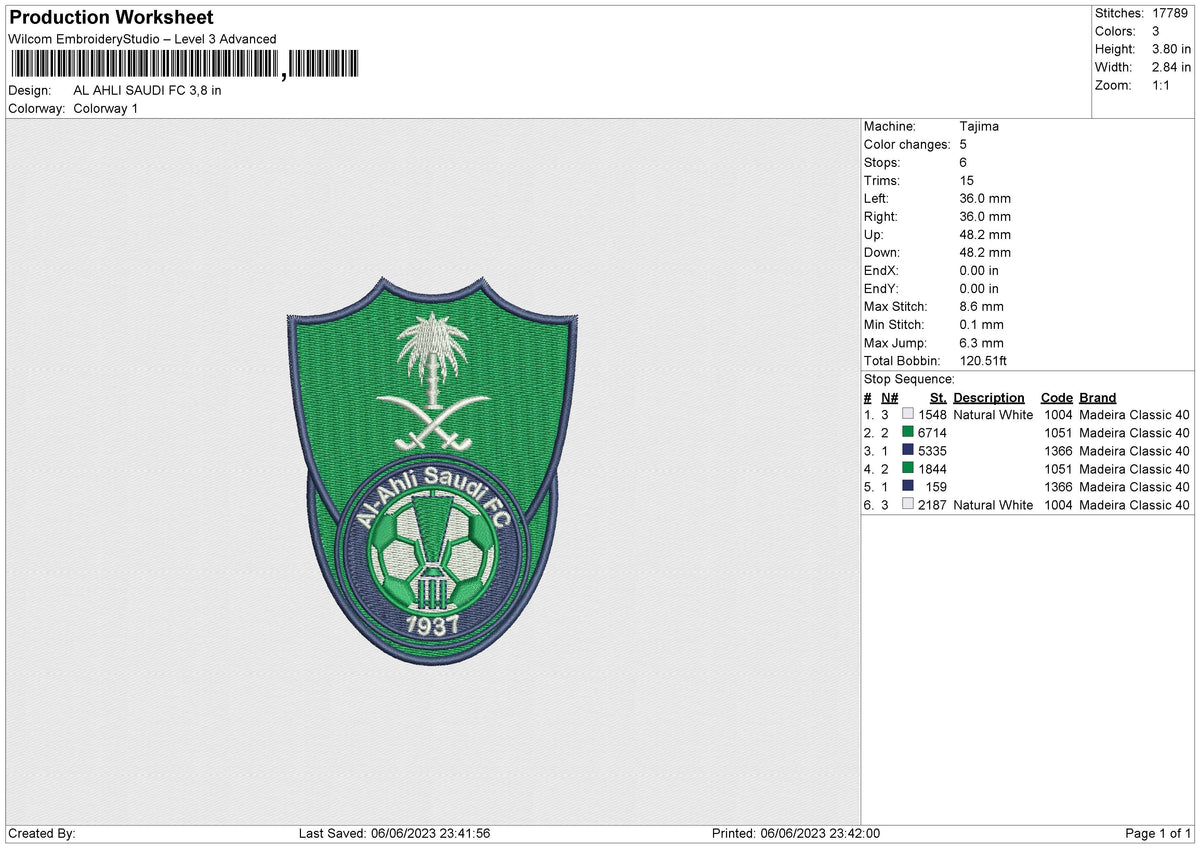This screenshot has width=1200, height=848.
Task: Select 'Natural White' in stop 1 row
Action: point(993,415)
